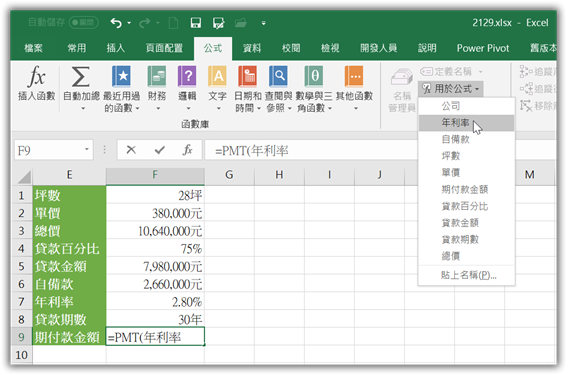Screen dimensions: 567x375
Task: Open the Logical (邏輯) functions icon
Action: (187, 76)
